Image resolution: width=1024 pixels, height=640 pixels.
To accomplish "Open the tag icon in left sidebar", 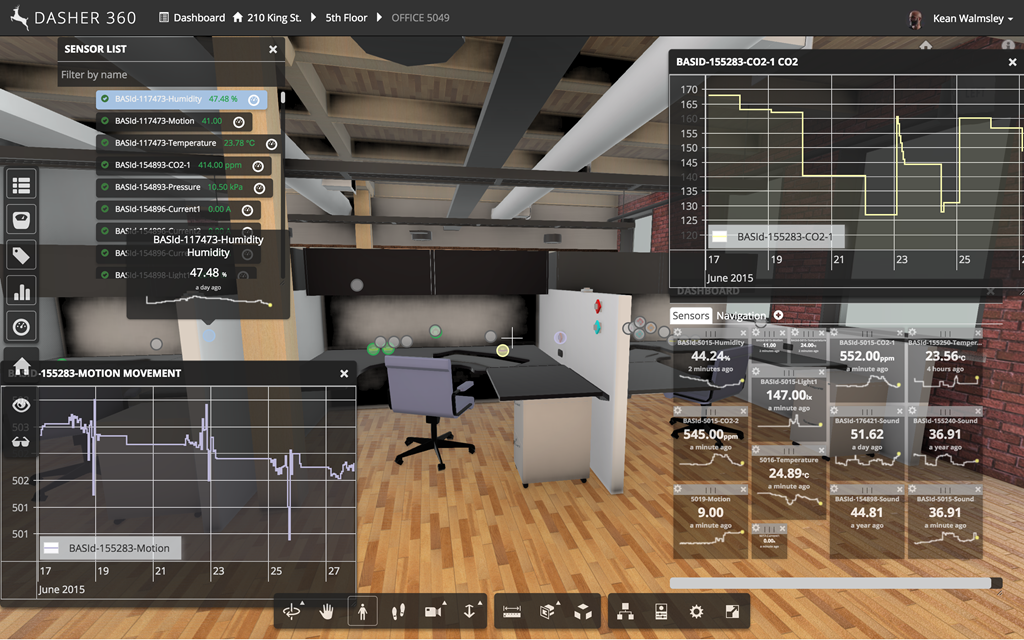I will pyautogui.click(x=21, y=255).
